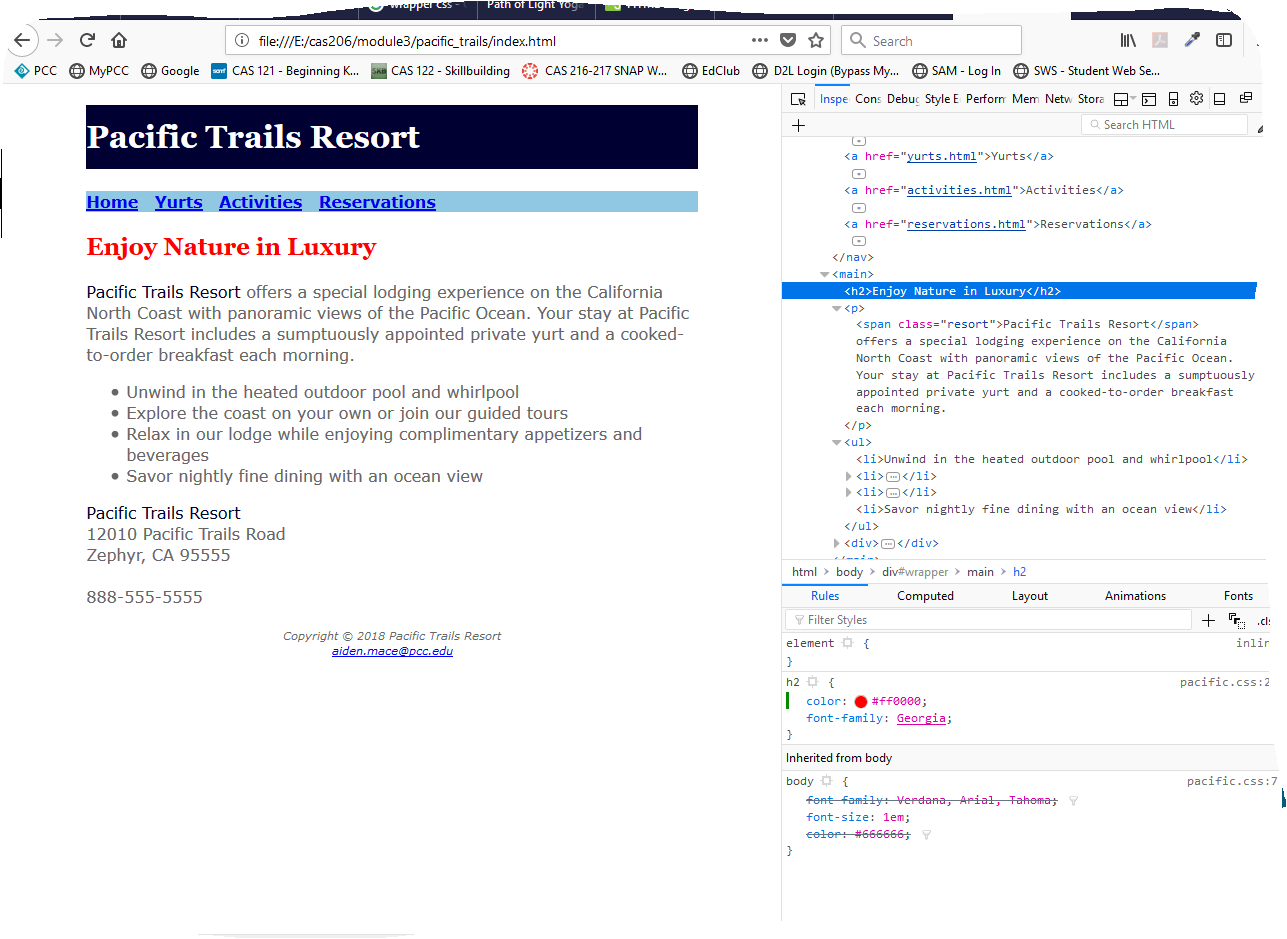Click the Forward navigation arrow
Screen dimensions: 1287x939
(55, 41)
